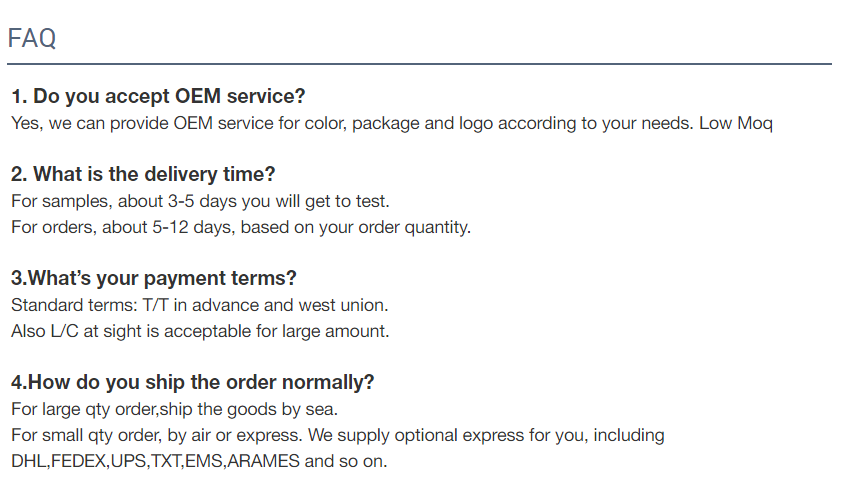Click the samples 3-5 days line
Viewport: 858px width, 484px height.
click(x=200, y=201)
